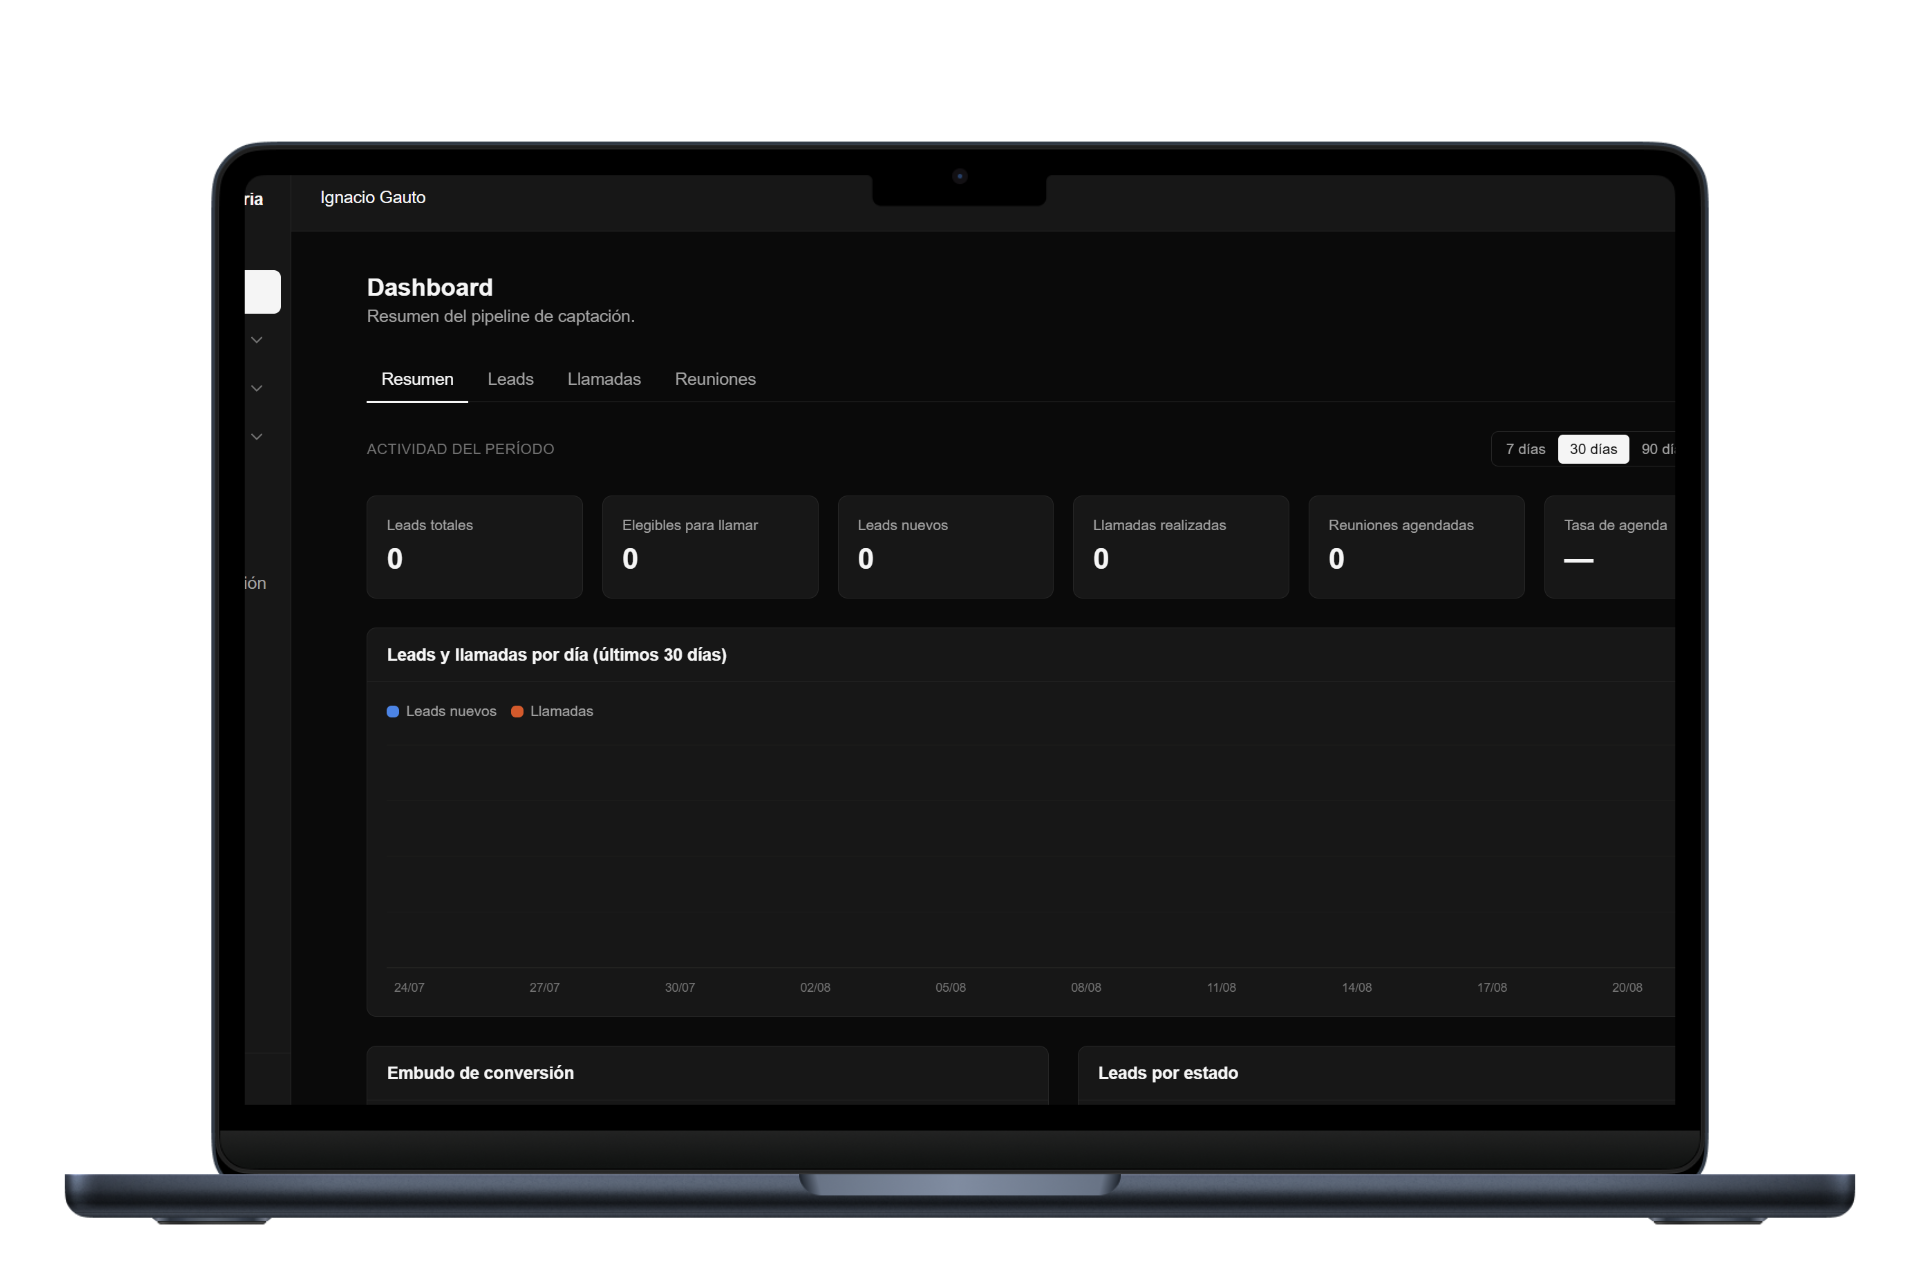Click the 11/08 axis date
The image size is (1920, 1280).
[x=1221, y=988]
